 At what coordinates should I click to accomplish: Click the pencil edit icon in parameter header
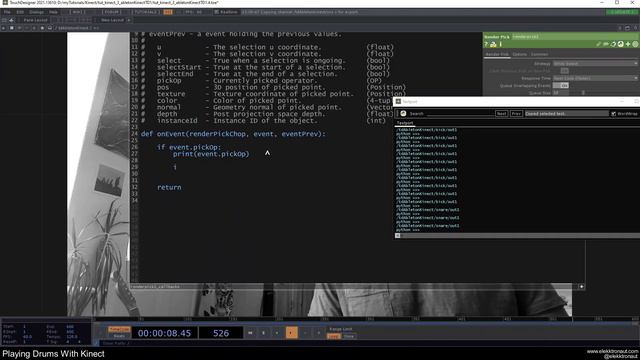click(x=598, y=44)
